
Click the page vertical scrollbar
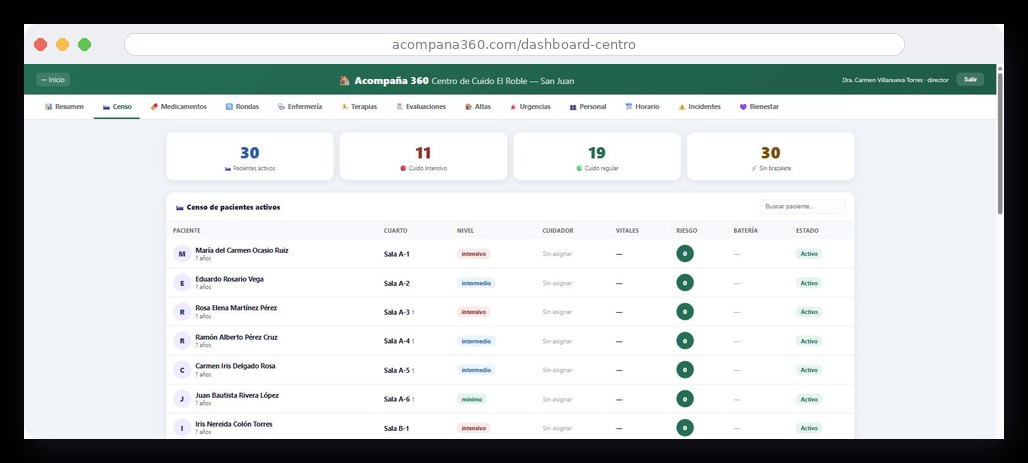point(1000,143)
